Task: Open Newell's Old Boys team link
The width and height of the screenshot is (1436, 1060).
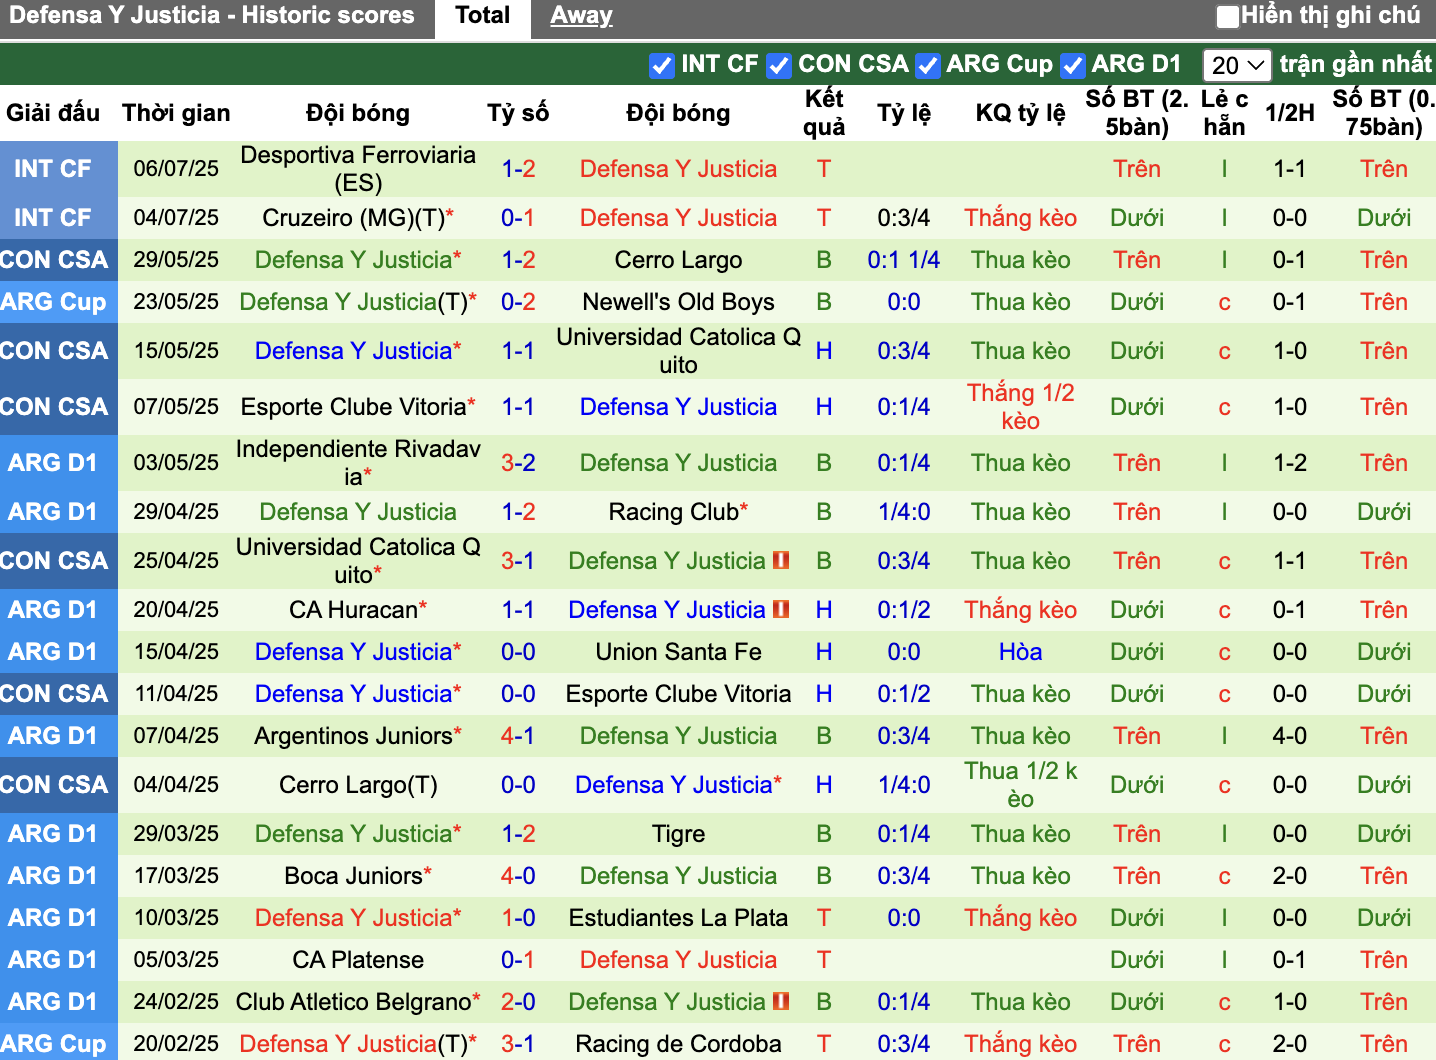Action: (x=678, y=302)
